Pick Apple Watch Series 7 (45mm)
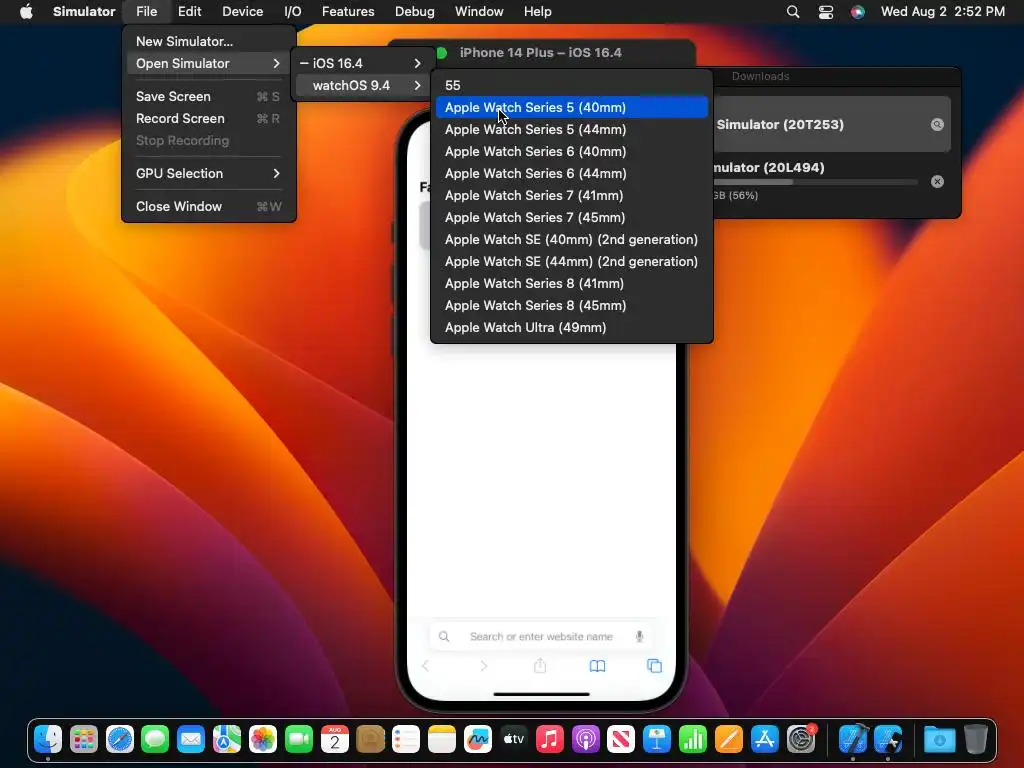The width and height of the screenshot is (1024, 768). click(x=571, y=217)
